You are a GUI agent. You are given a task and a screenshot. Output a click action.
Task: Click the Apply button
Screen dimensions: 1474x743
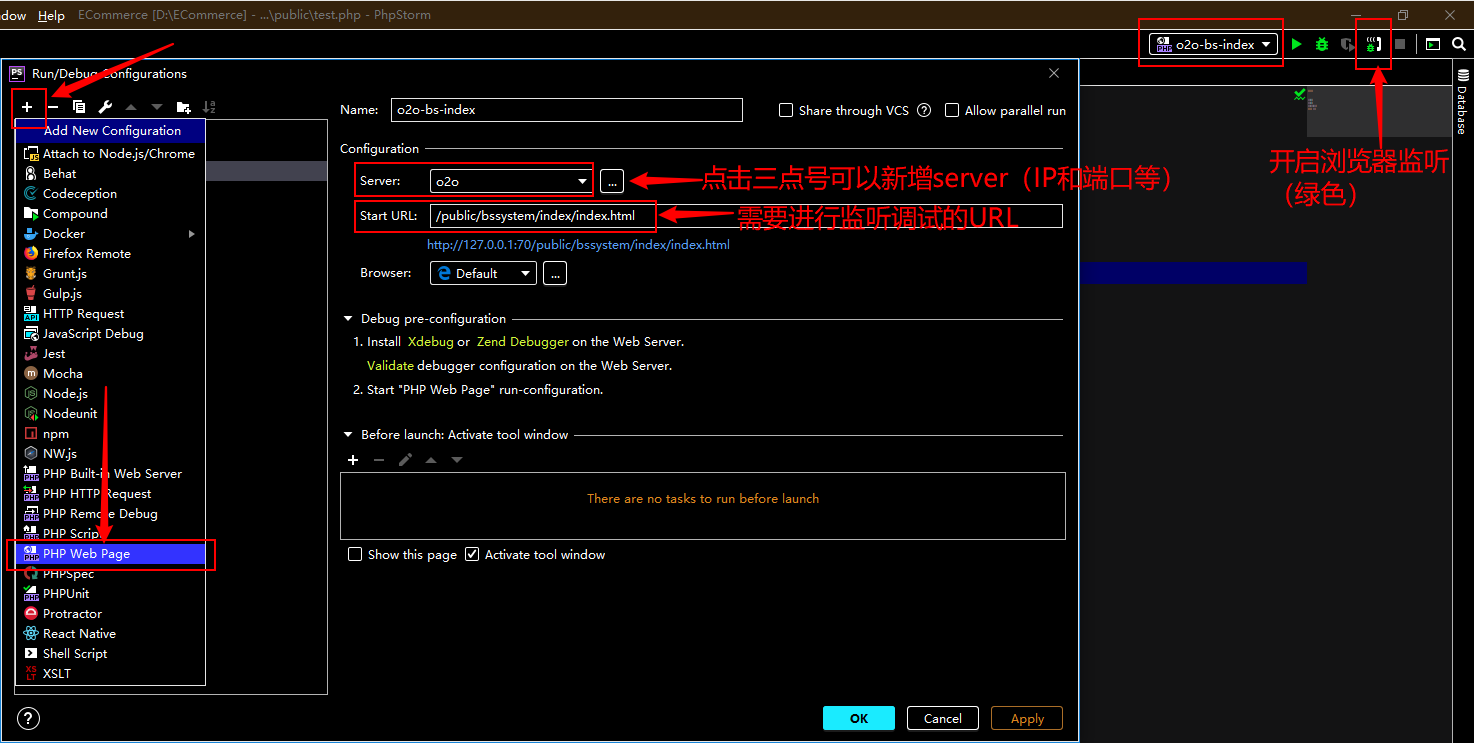[1027, 718]
